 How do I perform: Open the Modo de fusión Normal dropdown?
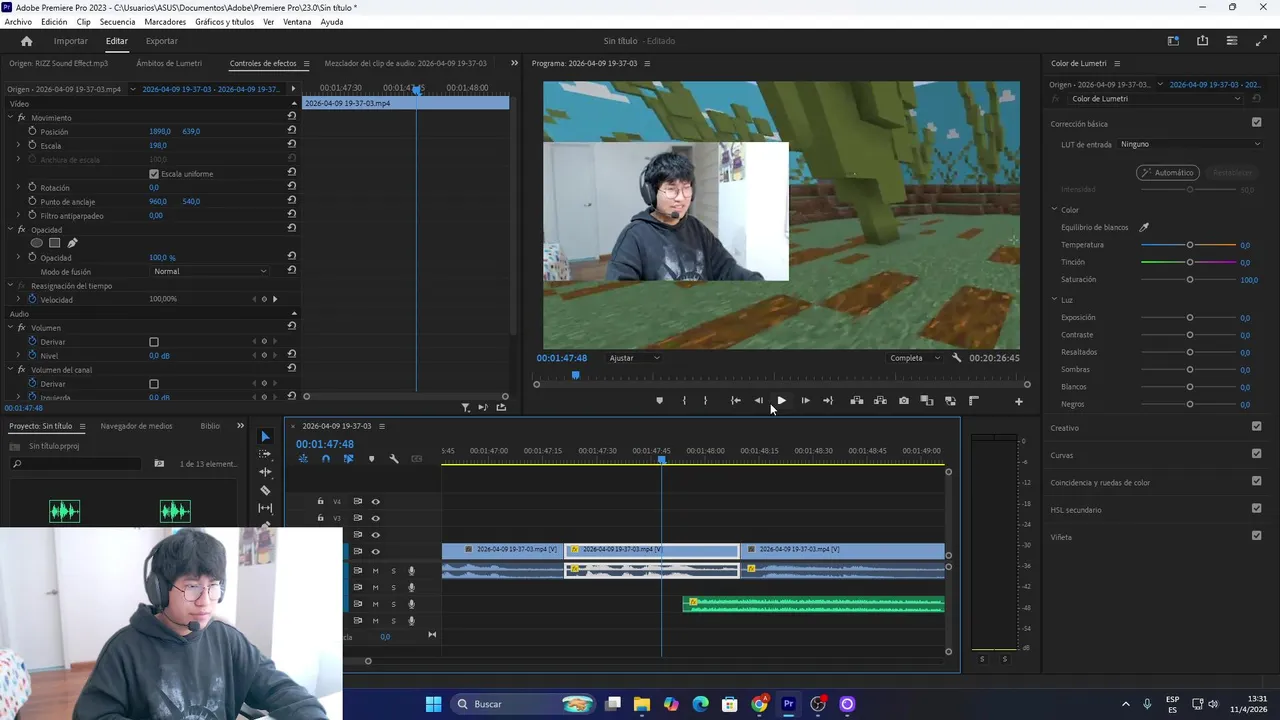click(210, 271)
